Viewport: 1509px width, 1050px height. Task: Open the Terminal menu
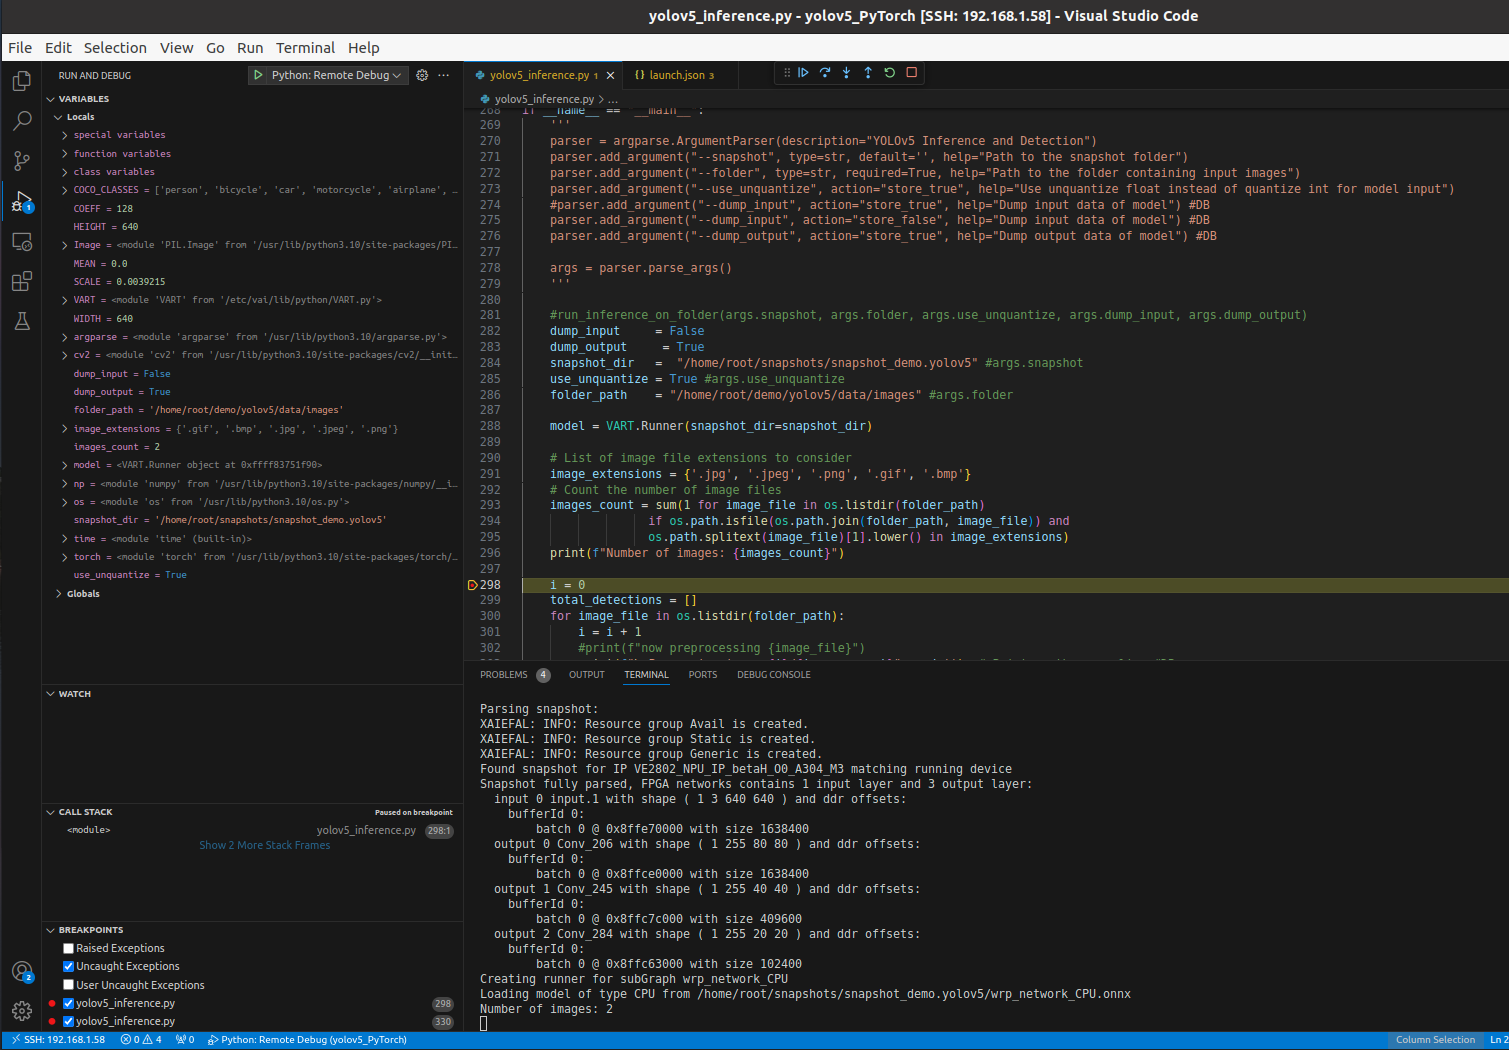pyautogui.click(x=305, y=48)
